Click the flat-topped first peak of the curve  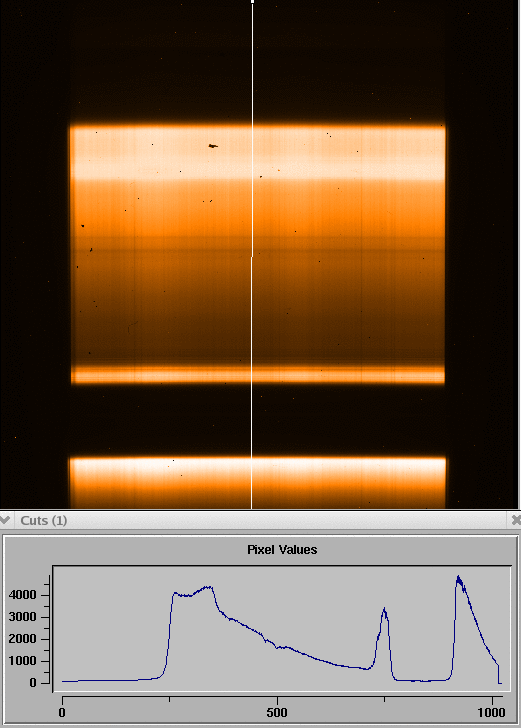[193, 592]
